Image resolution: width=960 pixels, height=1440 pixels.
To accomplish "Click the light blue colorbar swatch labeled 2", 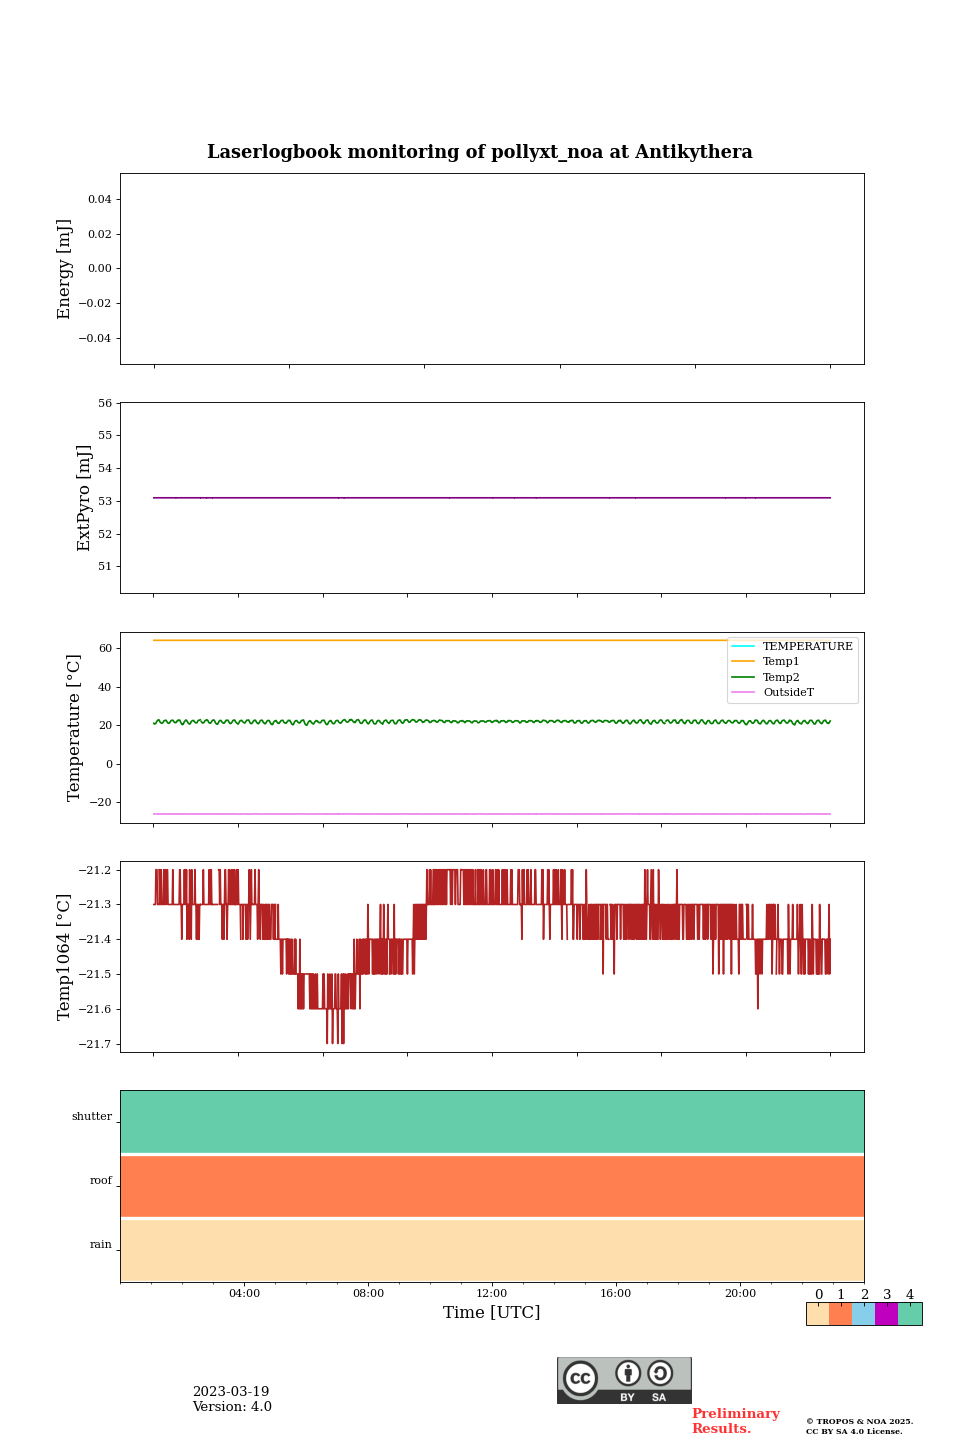I will coord(863,1314).
